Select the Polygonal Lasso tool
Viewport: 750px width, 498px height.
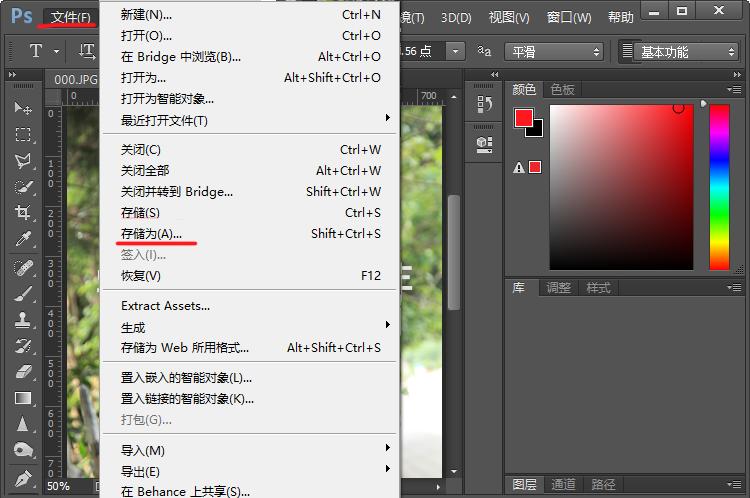click(x=22, y=161)
